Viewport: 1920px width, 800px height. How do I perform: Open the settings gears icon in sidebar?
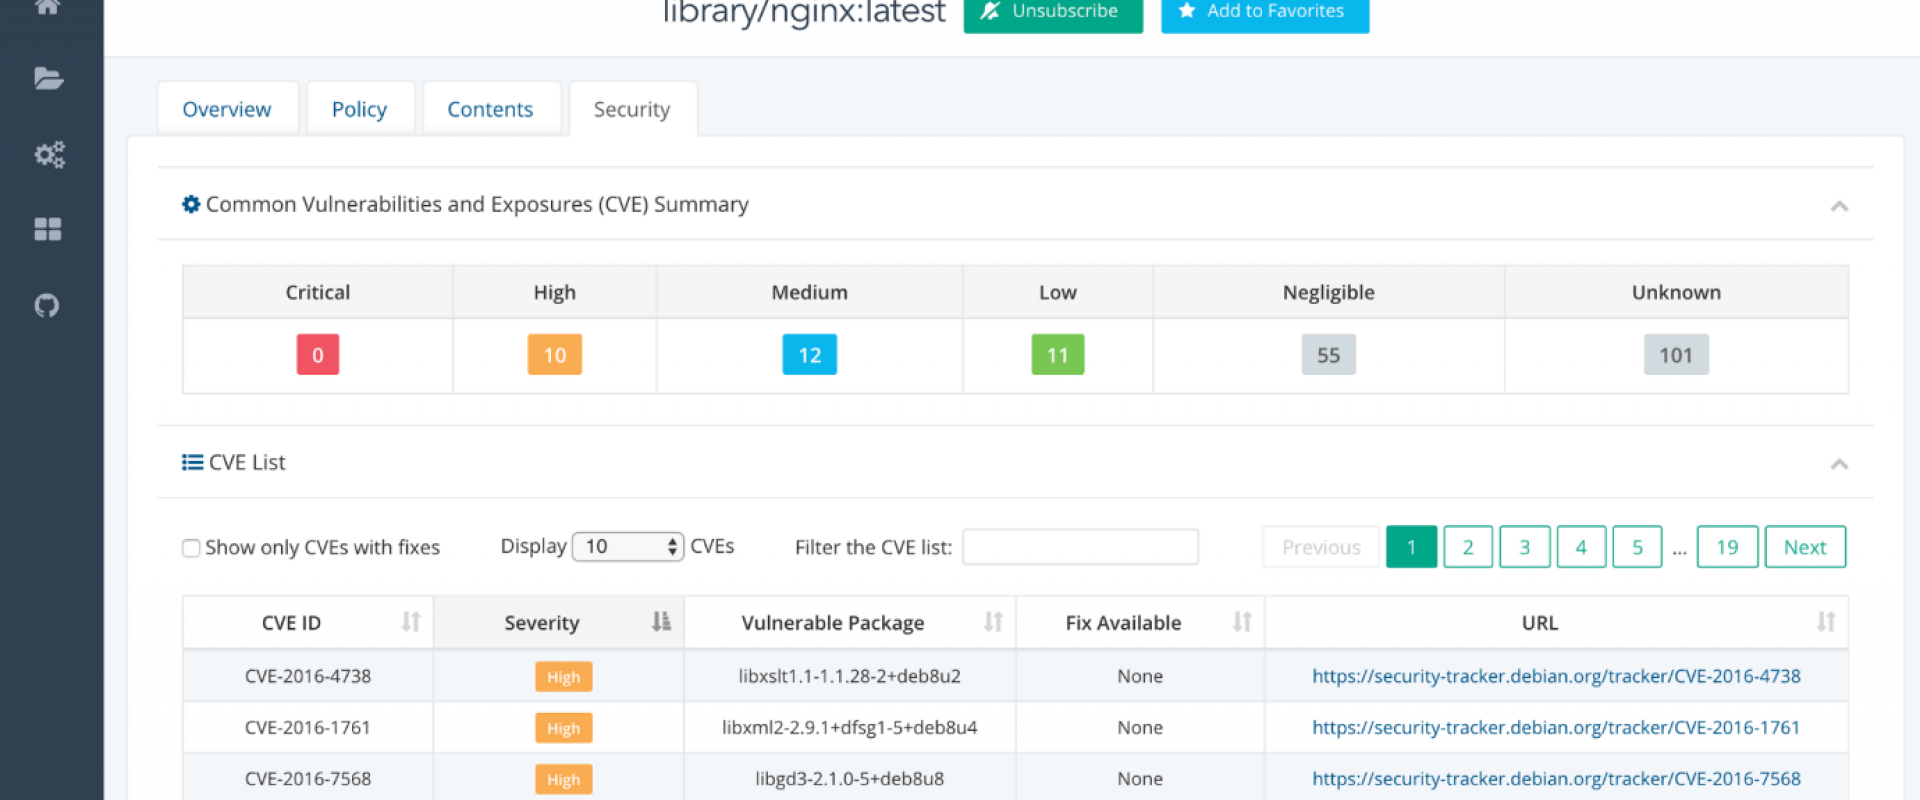coord(49,154)
